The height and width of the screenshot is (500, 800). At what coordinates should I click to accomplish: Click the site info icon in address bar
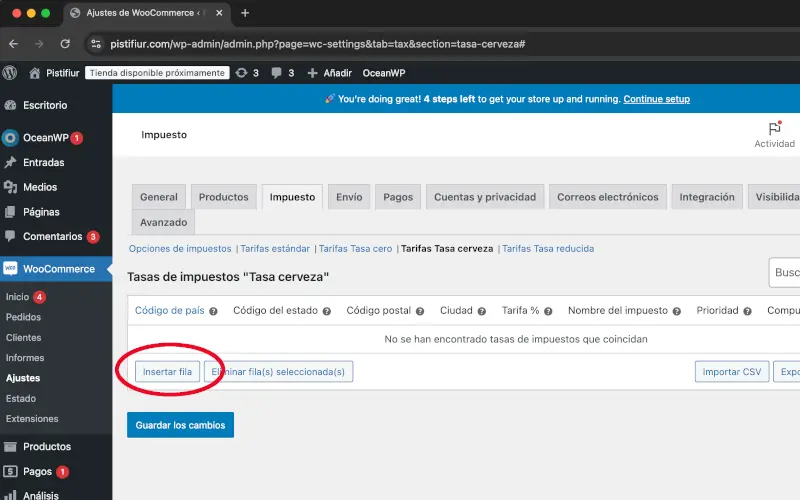96,44
